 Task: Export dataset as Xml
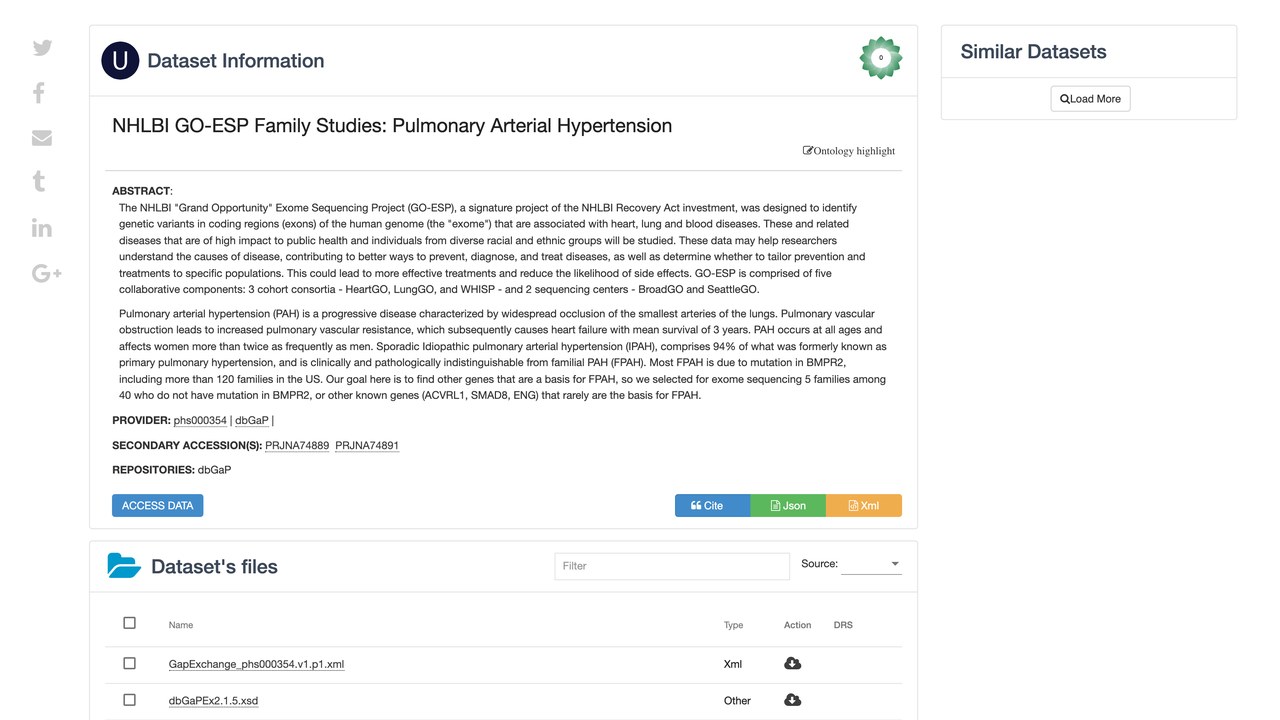(x=864, y=505)
